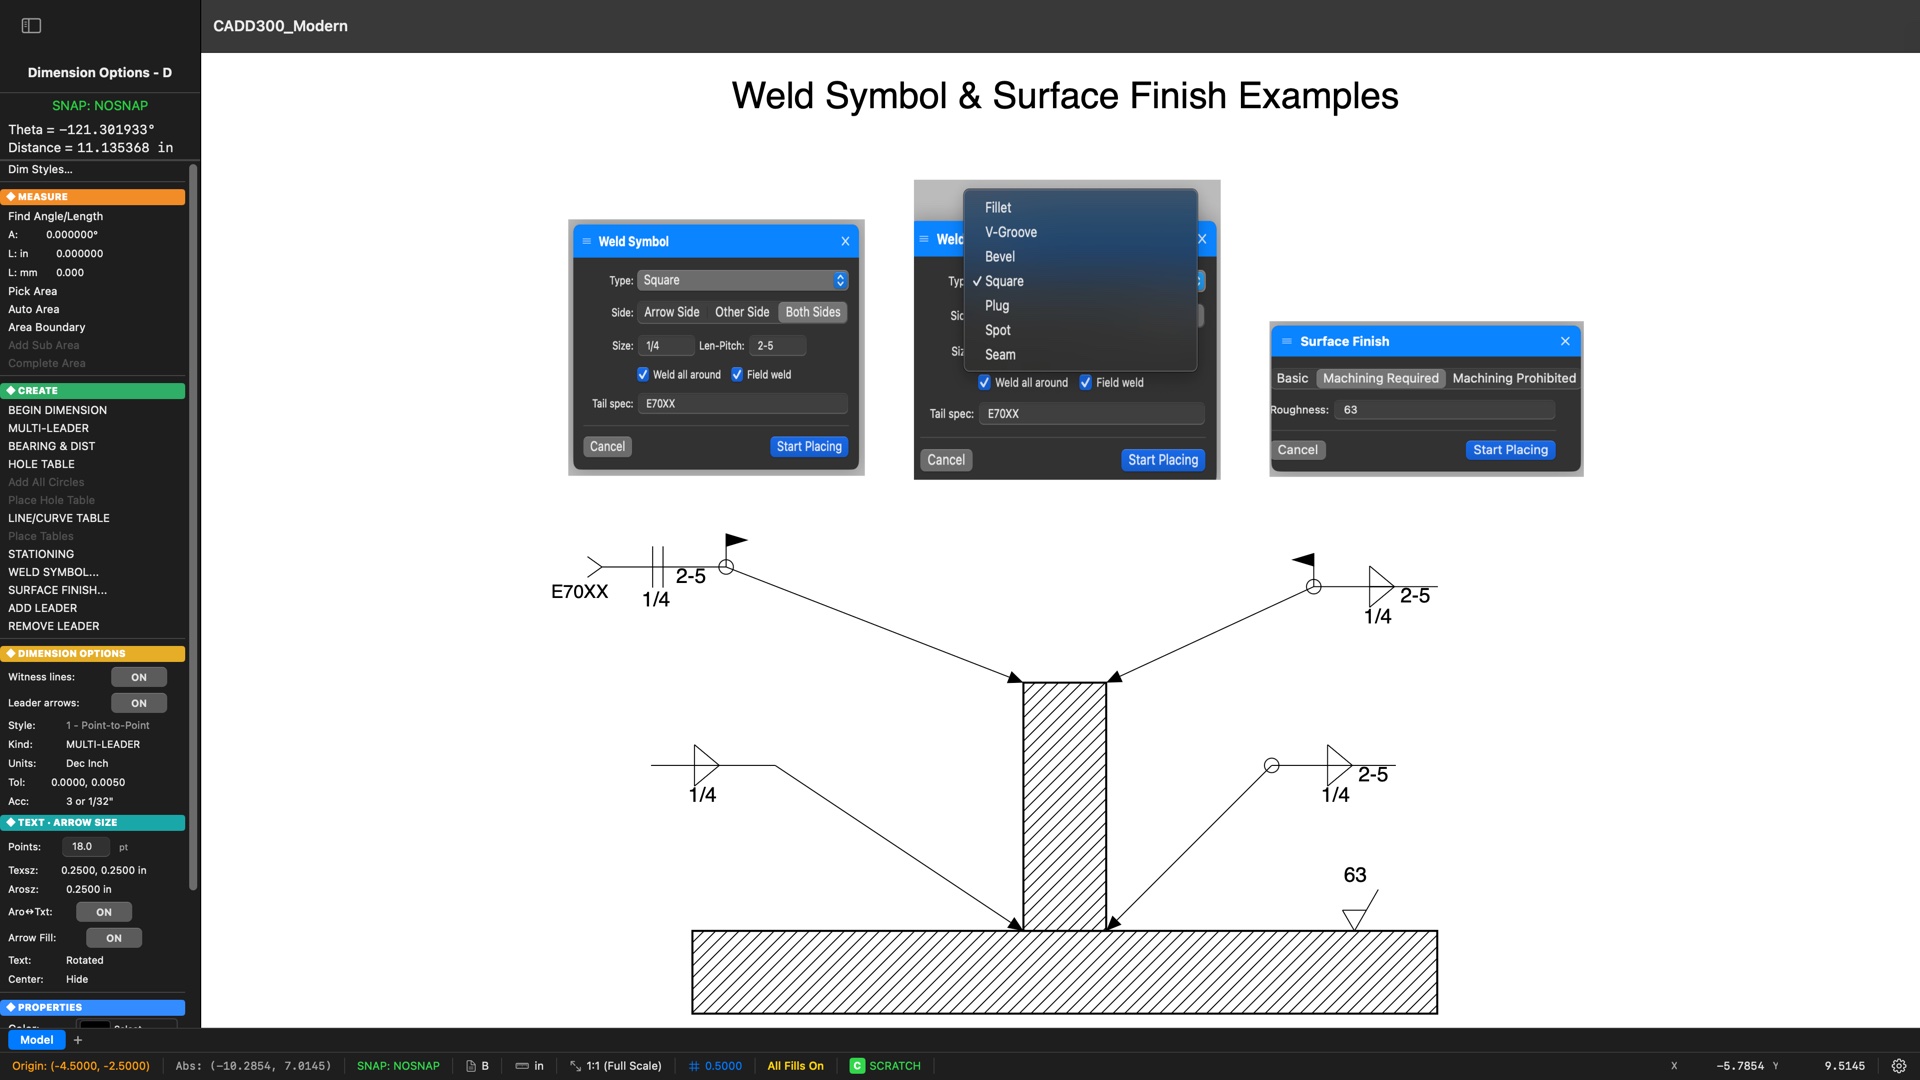Uncheck Weld all around in middle dialog
The width and height of the screenshot is (1920, 1080).
tap(984, 383)
